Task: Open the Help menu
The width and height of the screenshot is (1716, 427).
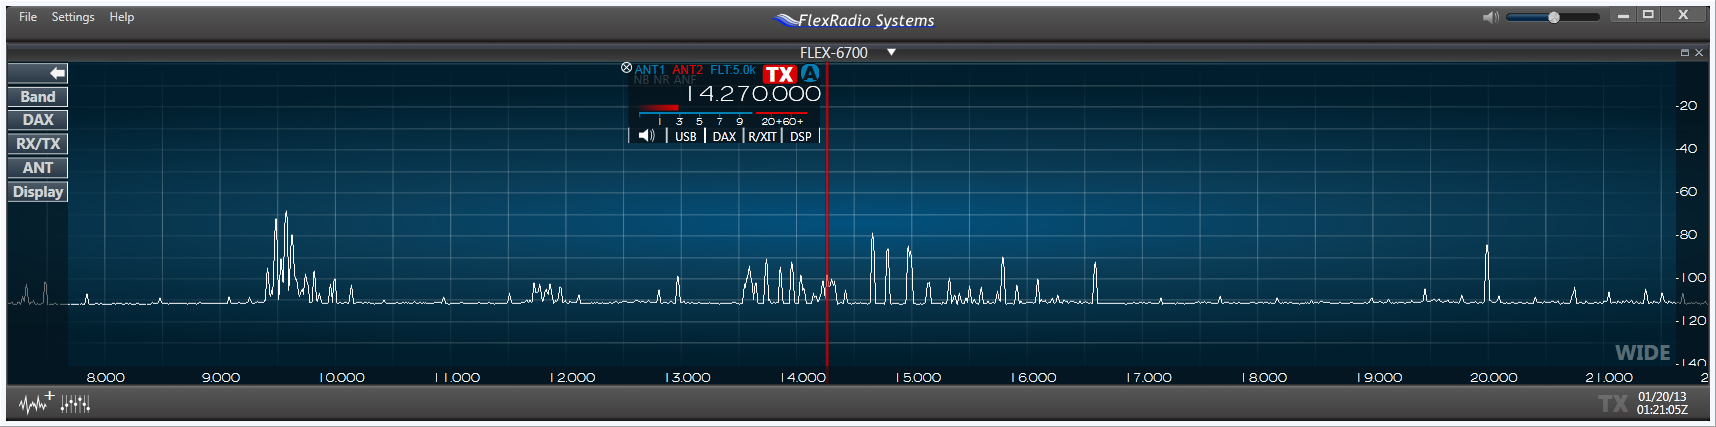Action: tap(122, 17)
